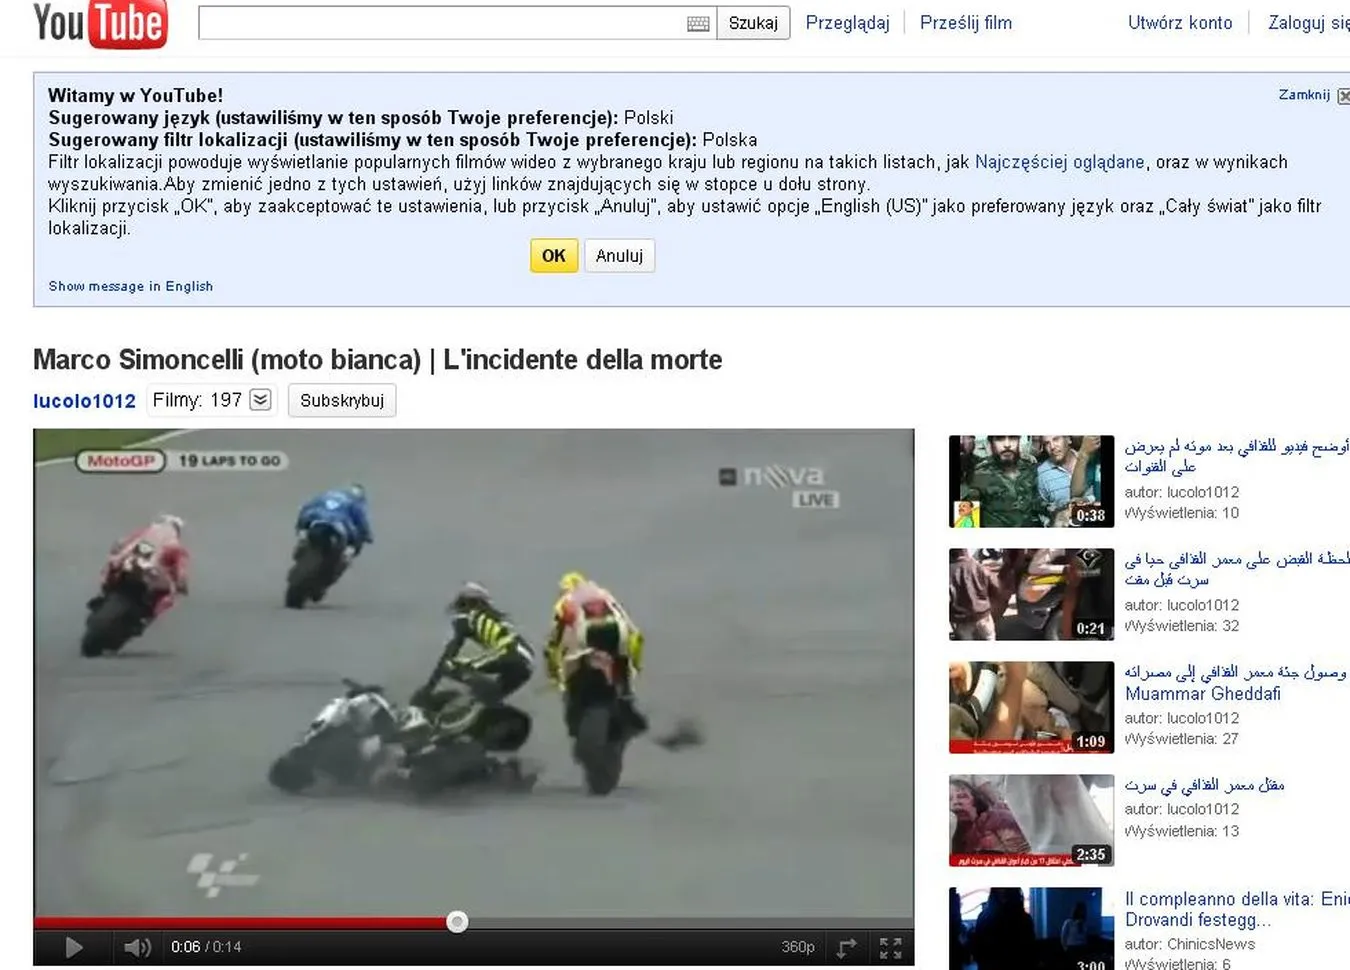Viewport: 1350px width, 970px height.
Task: Click the Szukaj search button
Action: 752,23
